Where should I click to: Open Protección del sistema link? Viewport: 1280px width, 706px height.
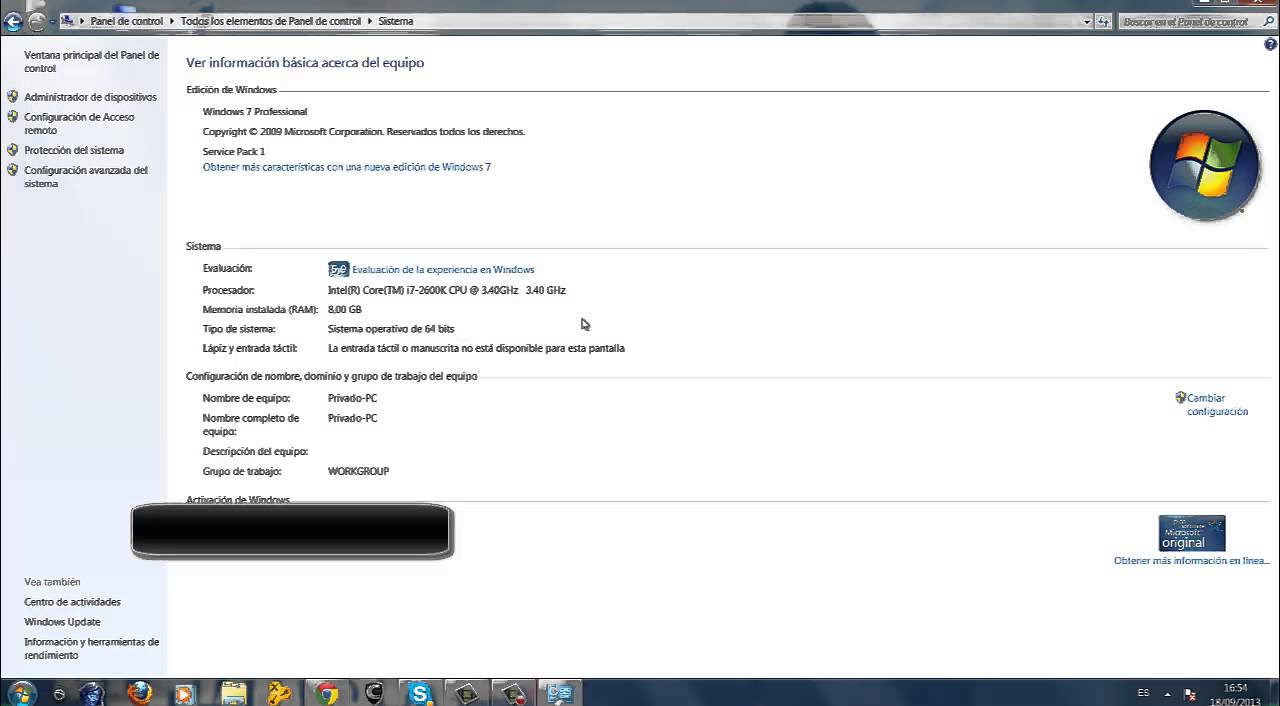[74, 150]
